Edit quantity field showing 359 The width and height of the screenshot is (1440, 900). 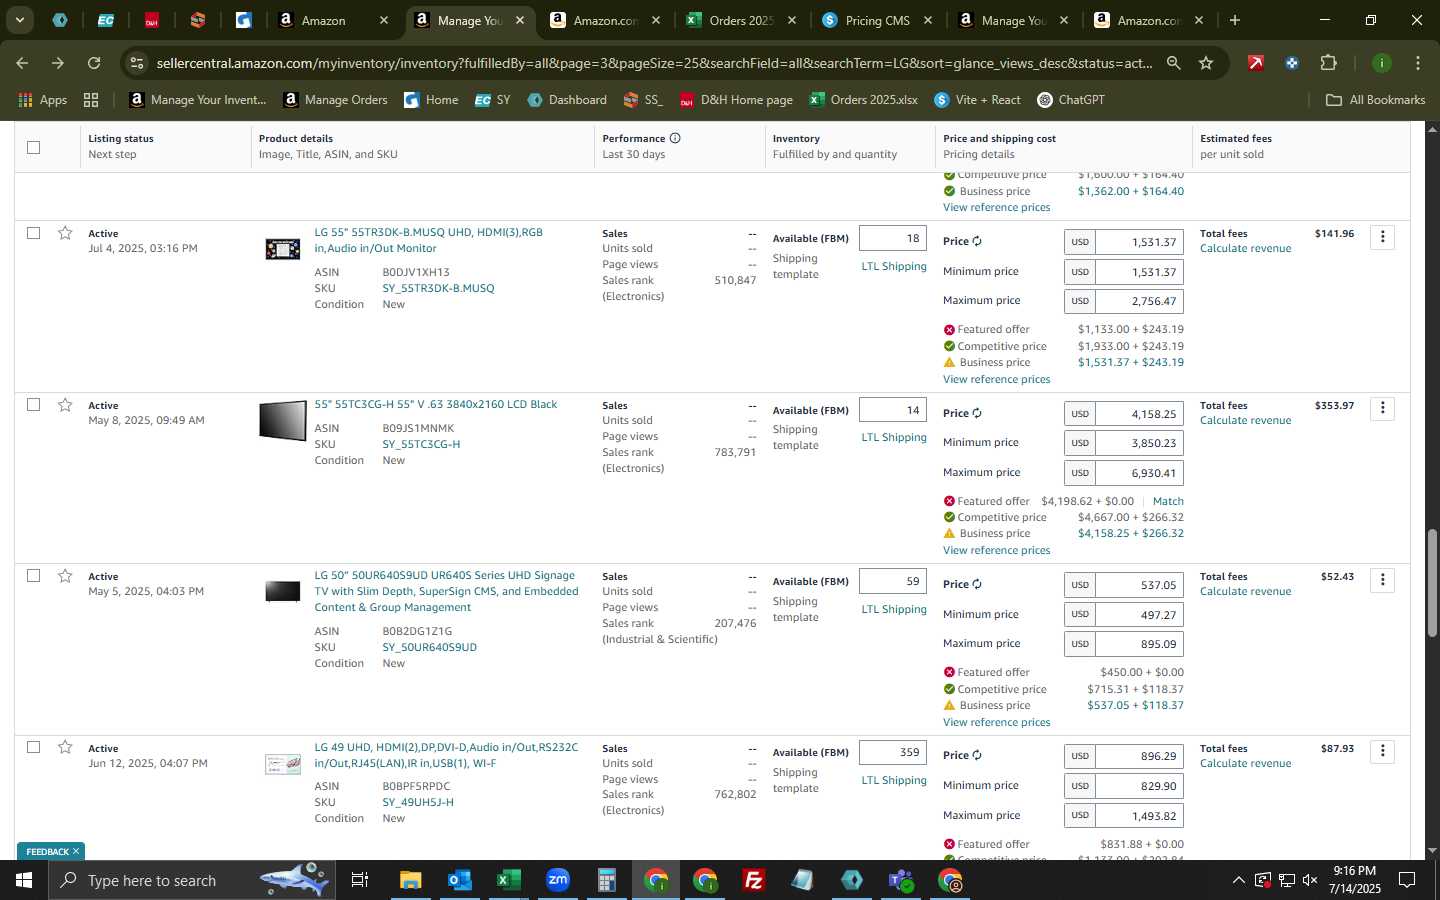tap(892, 752)
